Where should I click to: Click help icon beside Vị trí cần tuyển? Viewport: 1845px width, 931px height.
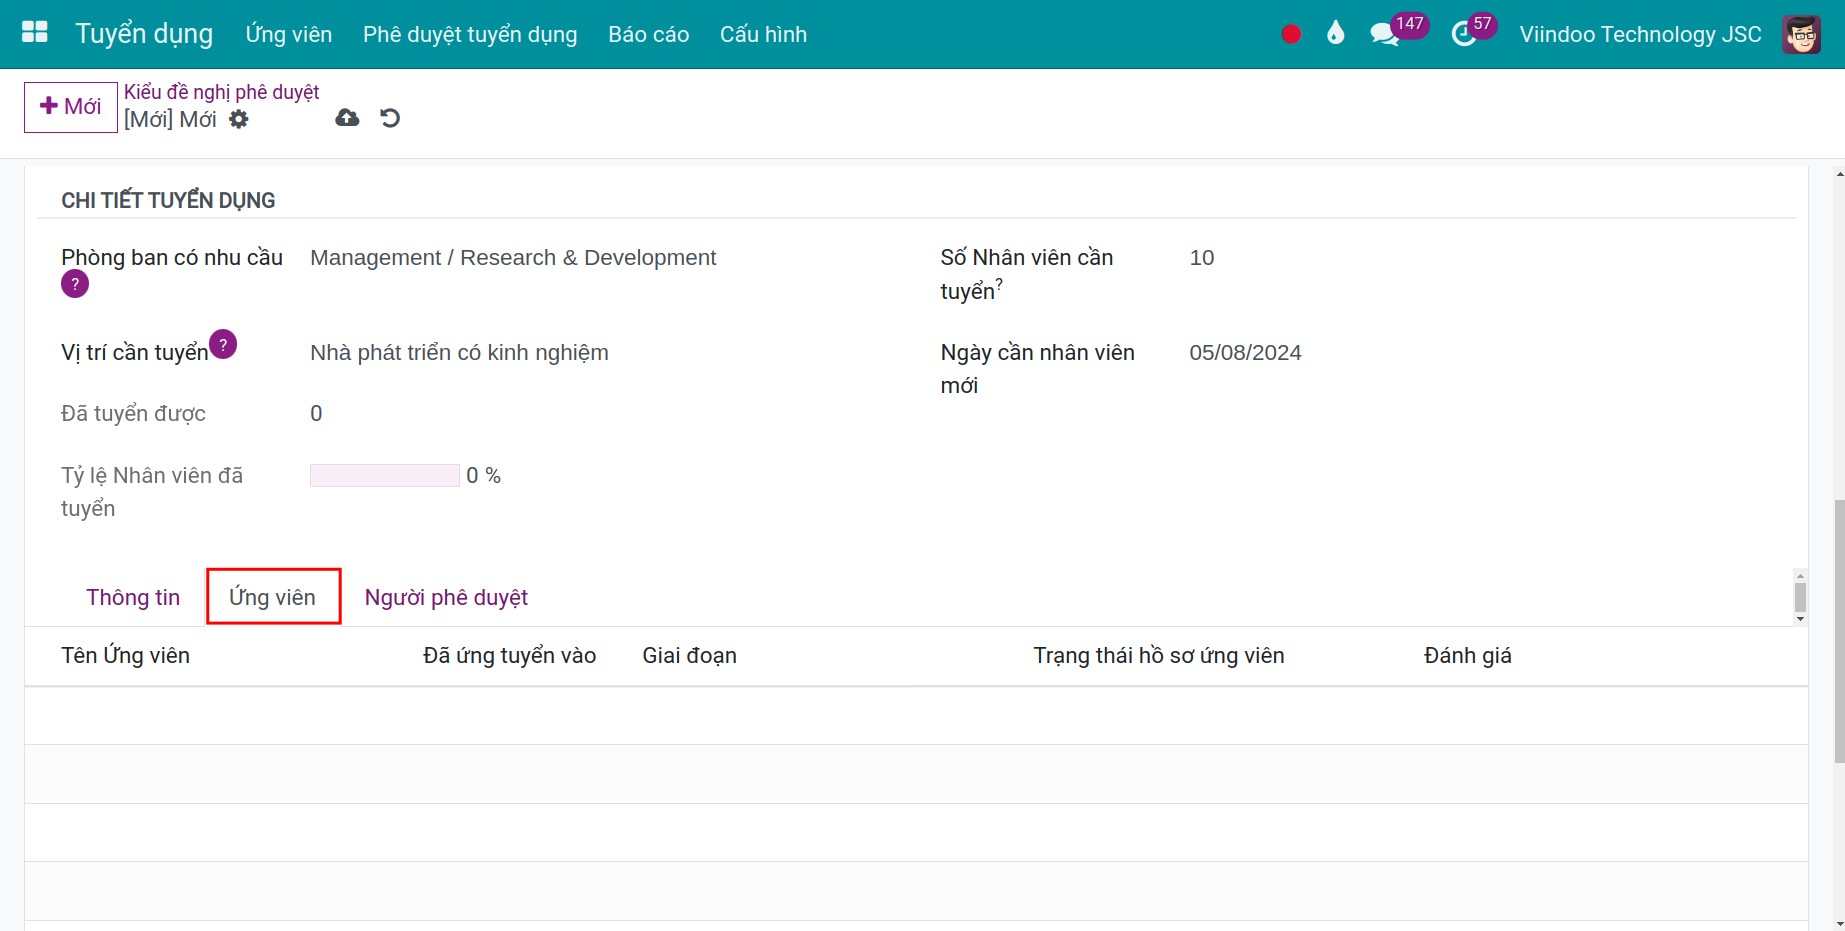point(223,344)
